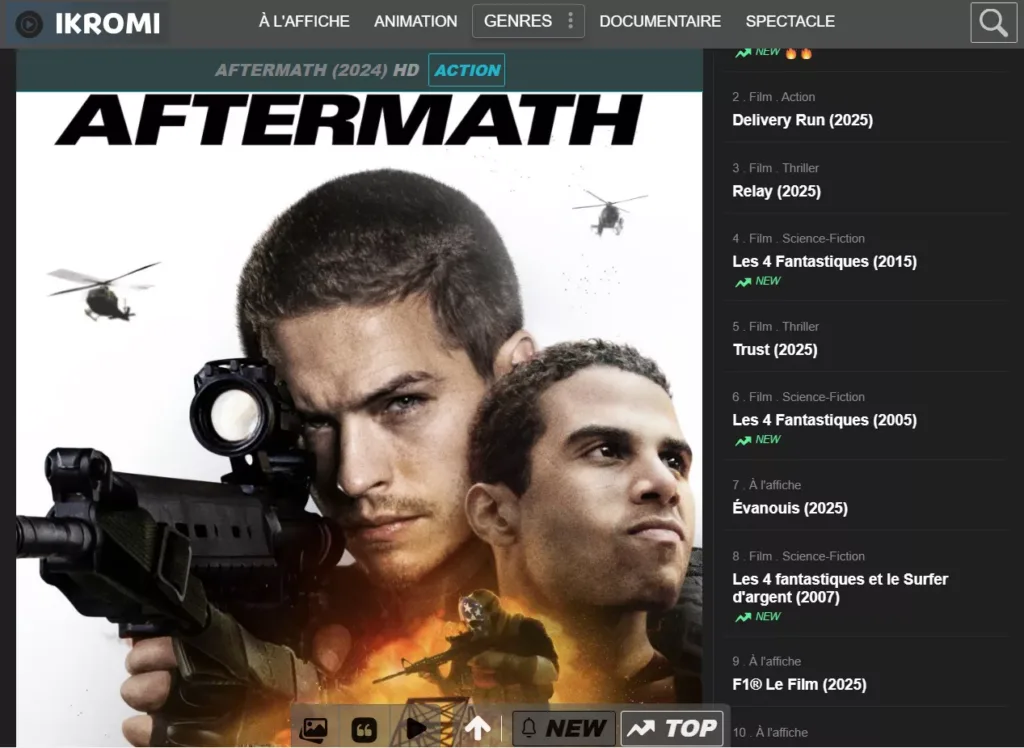Go to À L'AFFICHE menu
The height and width of the screenshot is (748, 1024).
pyautogui.click(x=304, y=22)
